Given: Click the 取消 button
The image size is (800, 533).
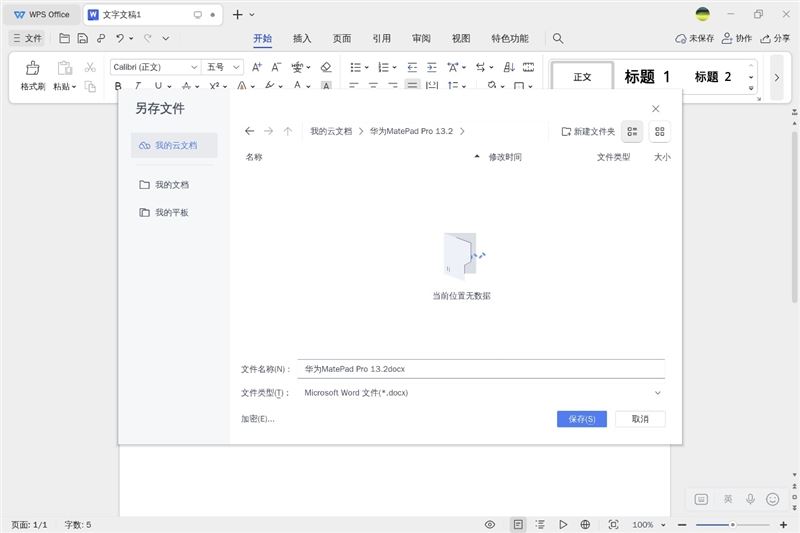Looking at the screenshot, I should pyautogui.click(x=640, y=419).
